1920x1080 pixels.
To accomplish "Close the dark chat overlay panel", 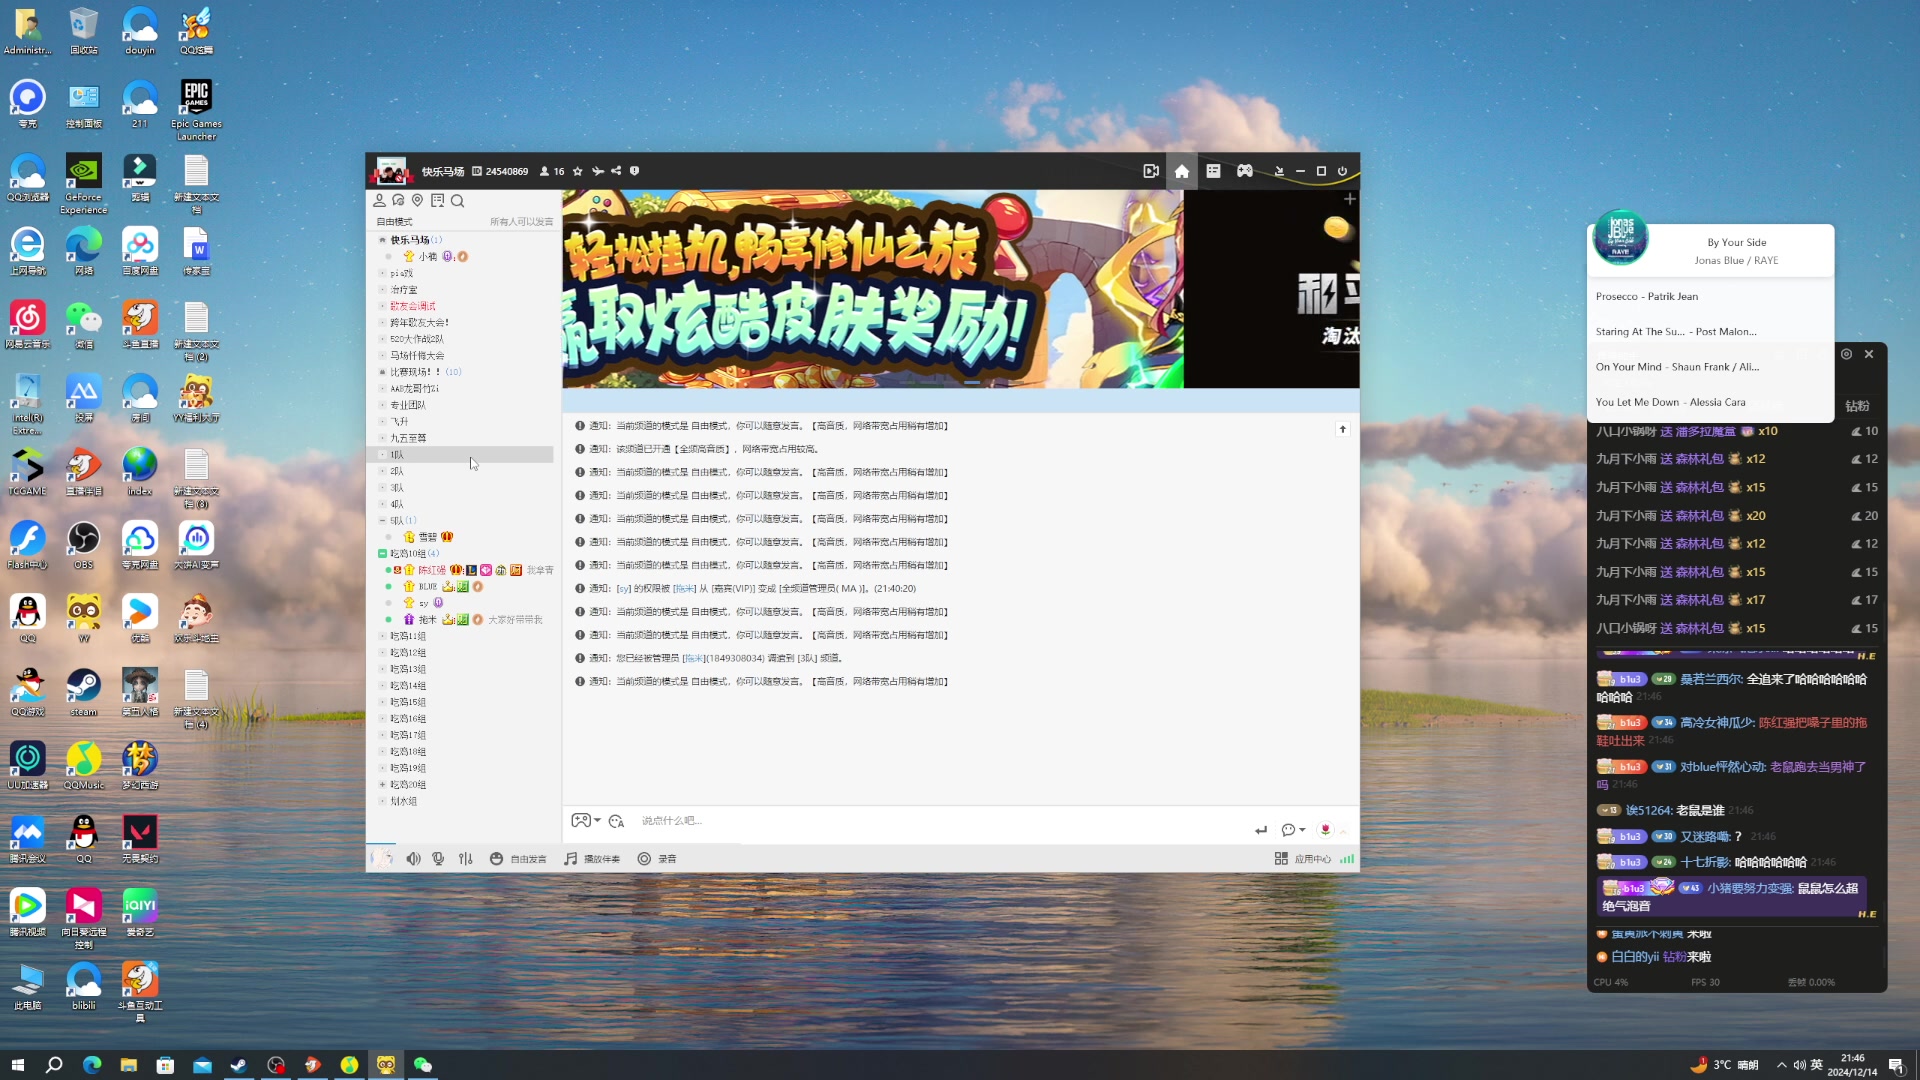I will (x=1869, y=354).
